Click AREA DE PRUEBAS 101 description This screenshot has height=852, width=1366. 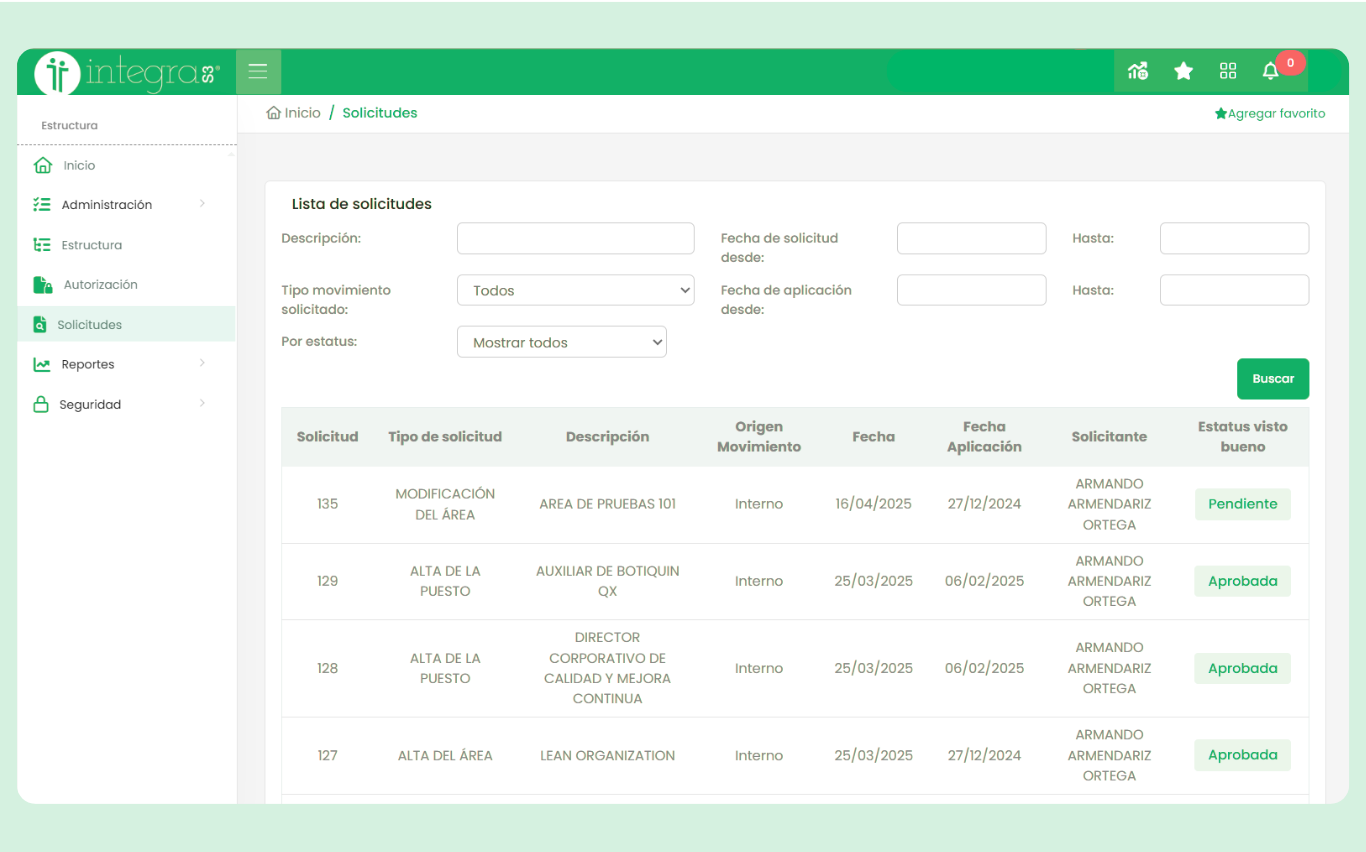(607, 504)
